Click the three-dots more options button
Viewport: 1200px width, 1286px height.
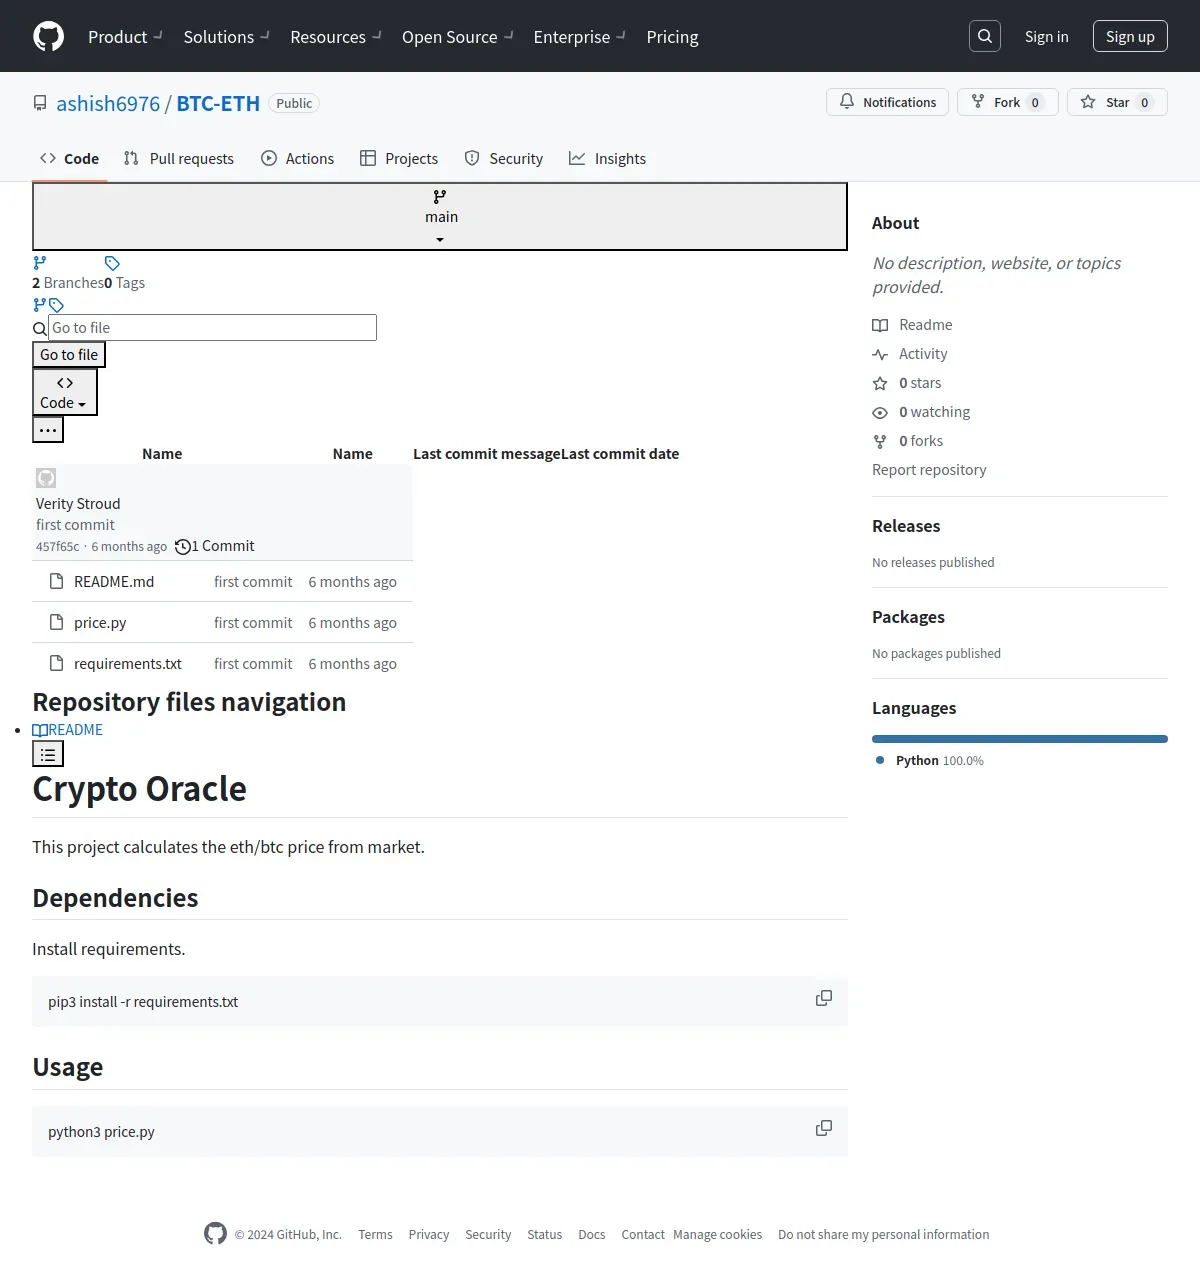[x=48, y=430]
